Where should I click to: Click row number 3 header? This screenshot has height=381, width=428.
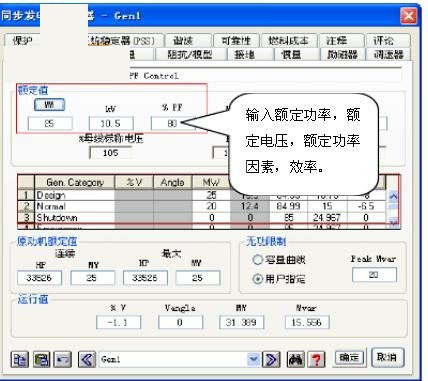coord(26,218)
